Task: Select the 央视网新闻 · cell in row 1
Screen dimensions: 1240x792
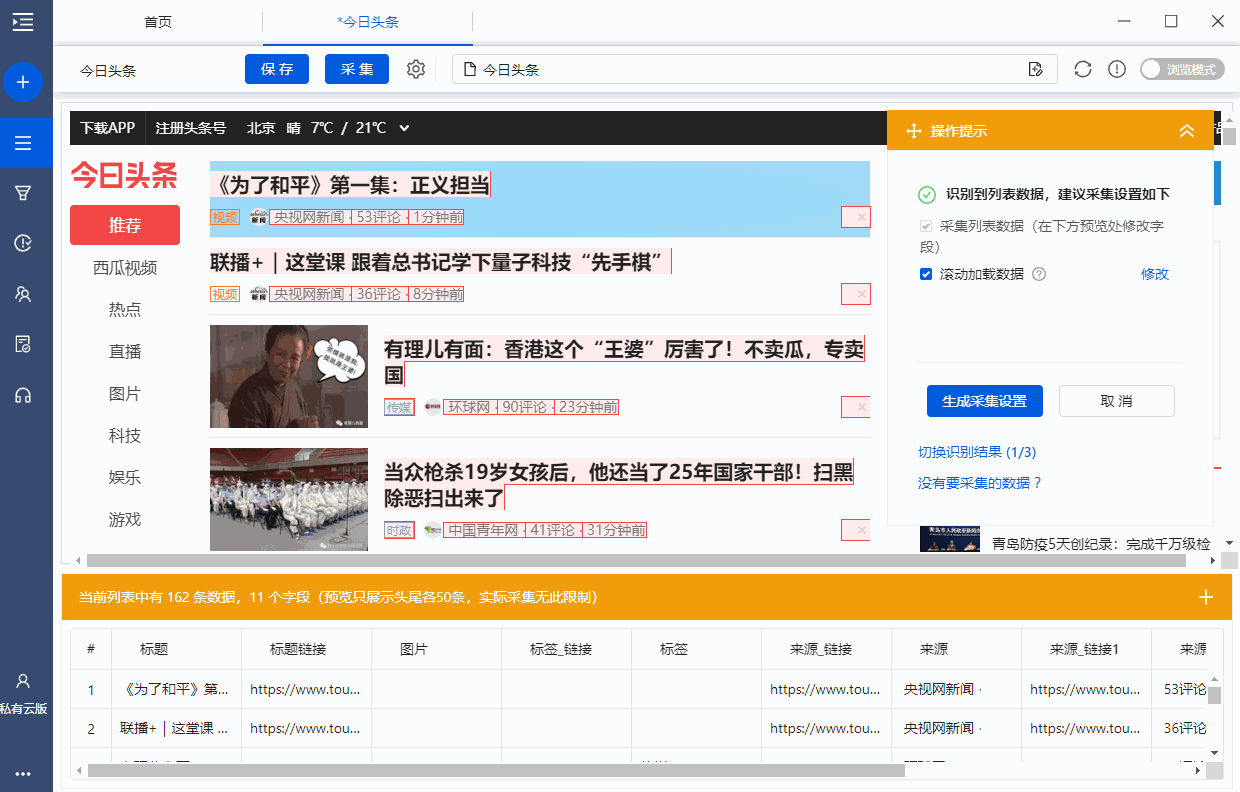Action: point(956,689)
